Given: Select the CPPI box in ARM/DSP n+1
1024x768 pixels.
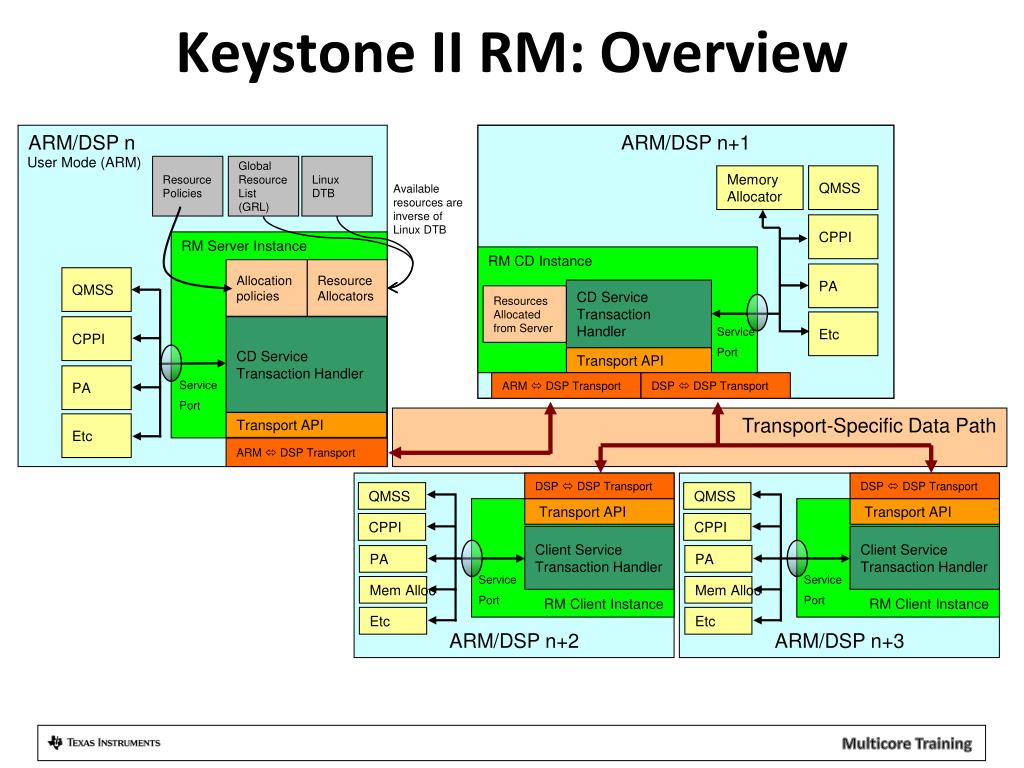Looking at the screenshot, I should pos(843,237).
